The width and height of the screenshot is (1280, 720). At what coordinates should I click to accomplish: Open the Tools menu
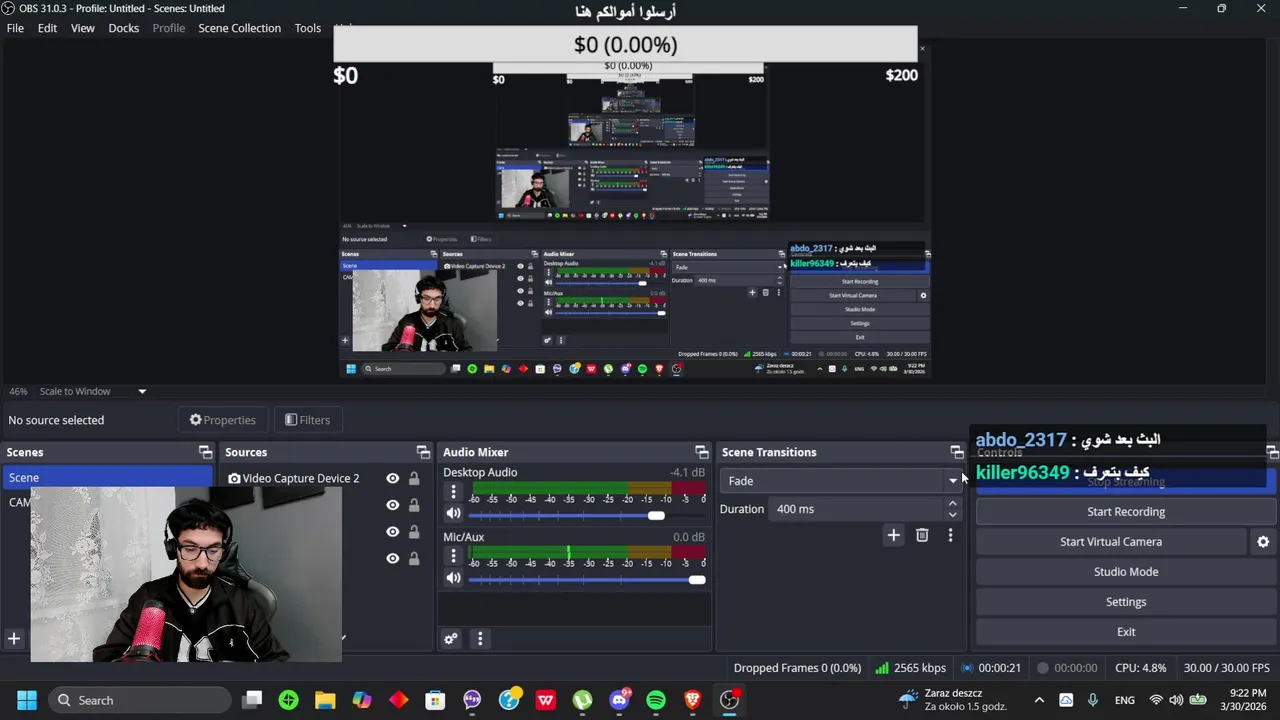pyautogui.click(x=308, y=28)
